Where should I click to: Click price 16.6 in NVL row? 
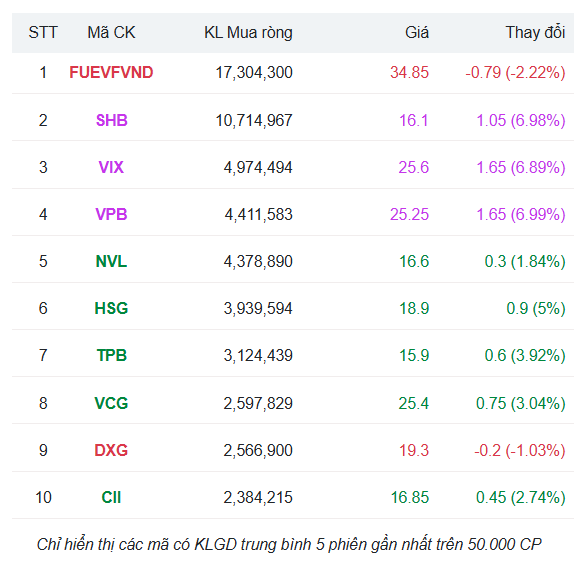[414, 261]
